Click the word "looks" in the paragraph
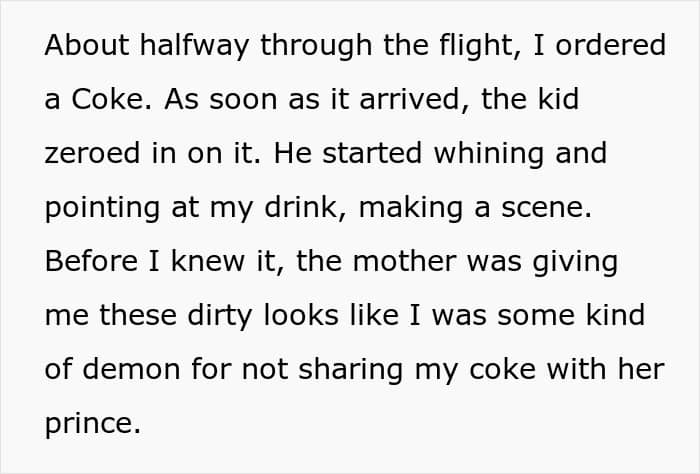The height and width of the screenshot is (474, 700). coord(301,315)
